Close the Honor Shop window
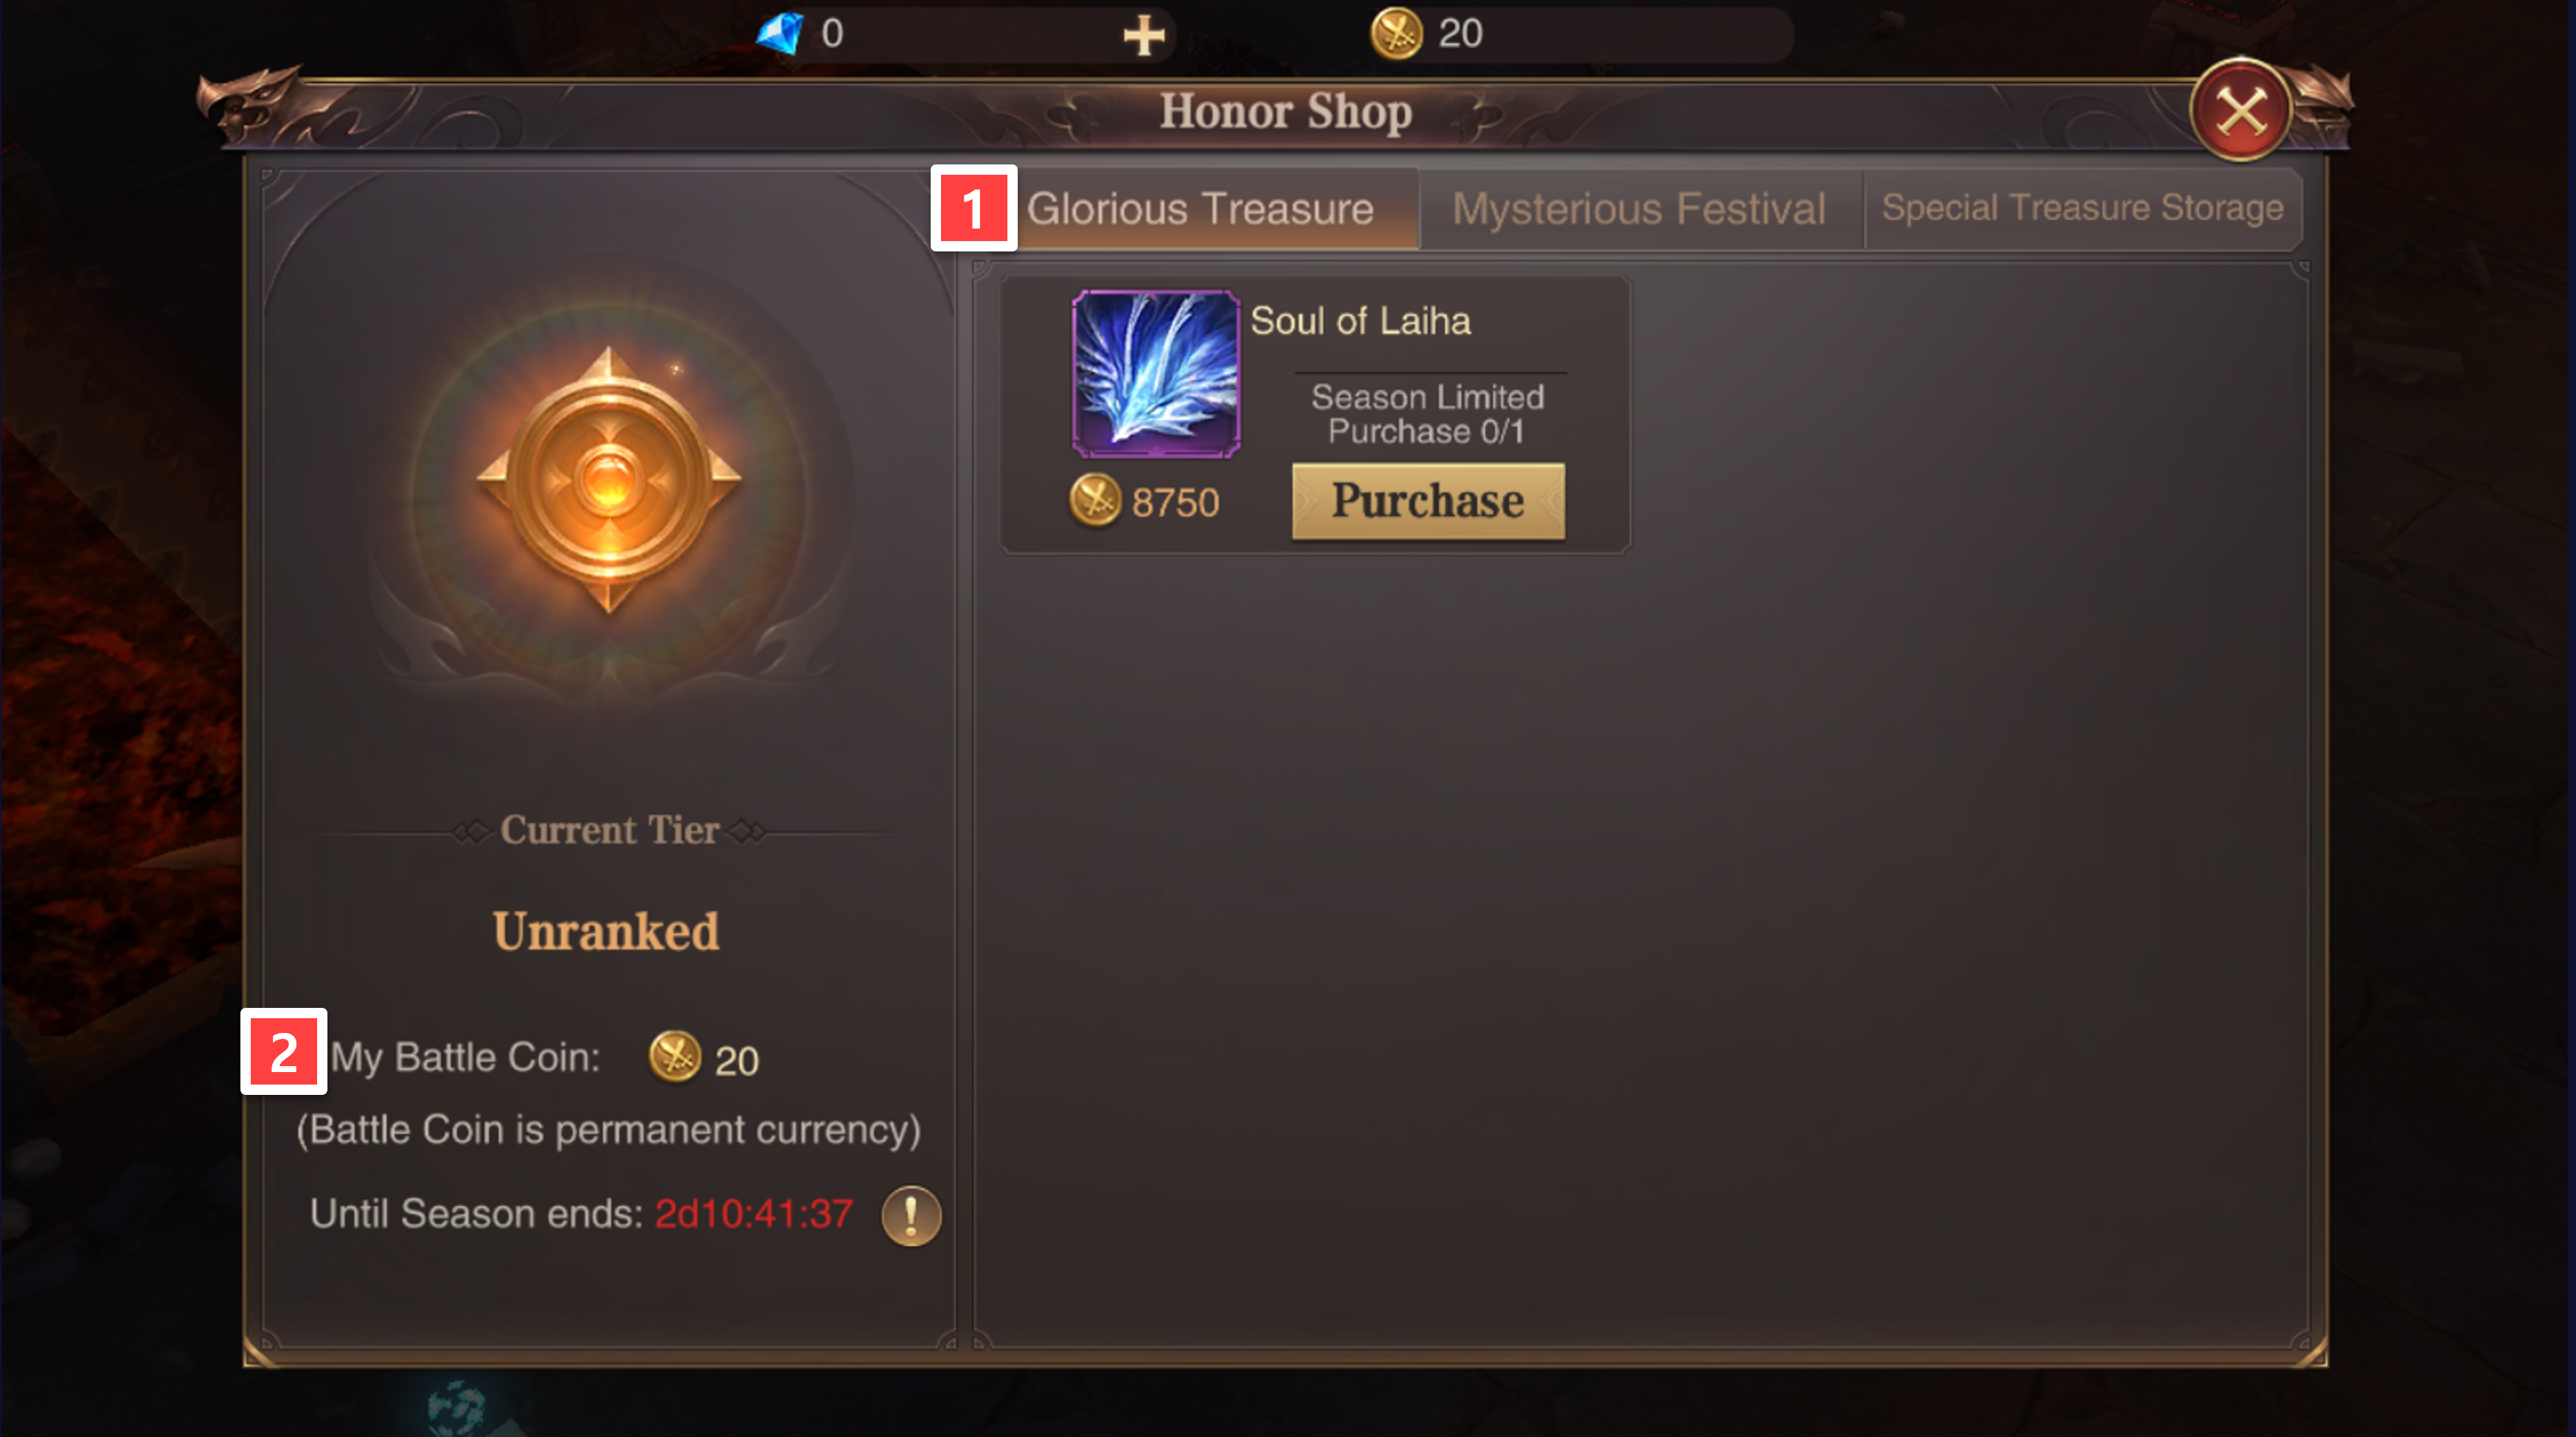 point(2241,110)
